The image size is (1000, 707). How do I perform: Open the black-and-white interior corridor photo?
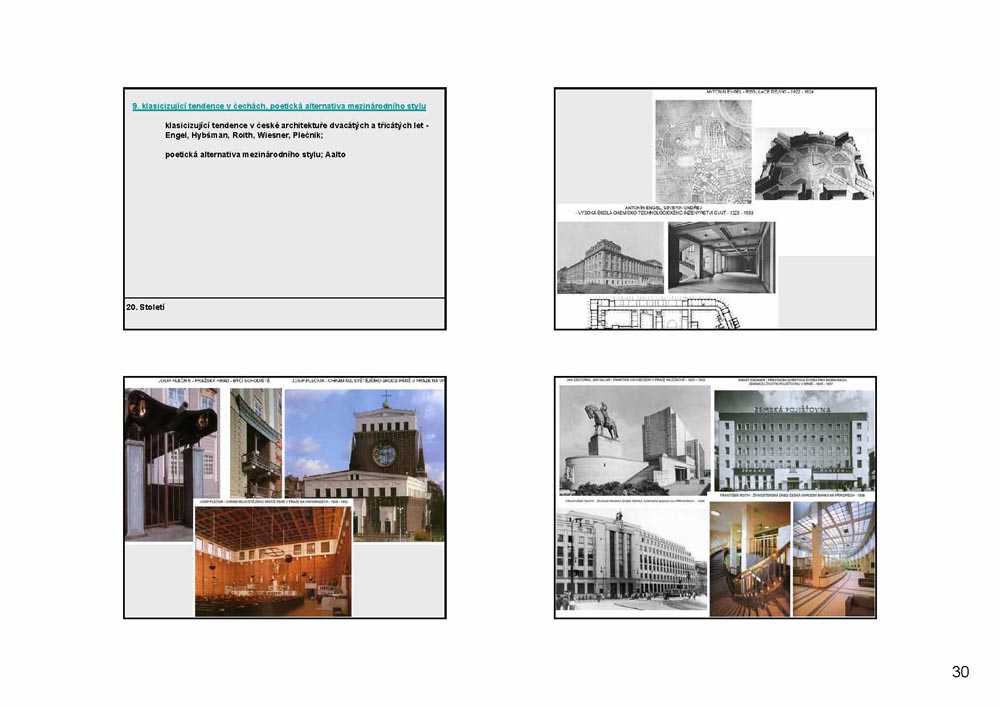[721, 258]
